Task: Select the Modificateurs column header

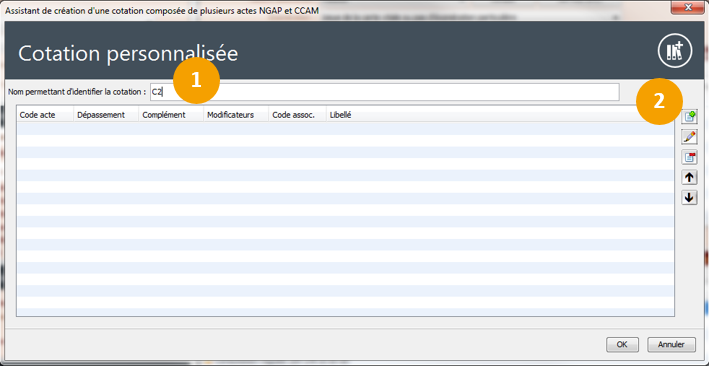Action: (236, 115)
